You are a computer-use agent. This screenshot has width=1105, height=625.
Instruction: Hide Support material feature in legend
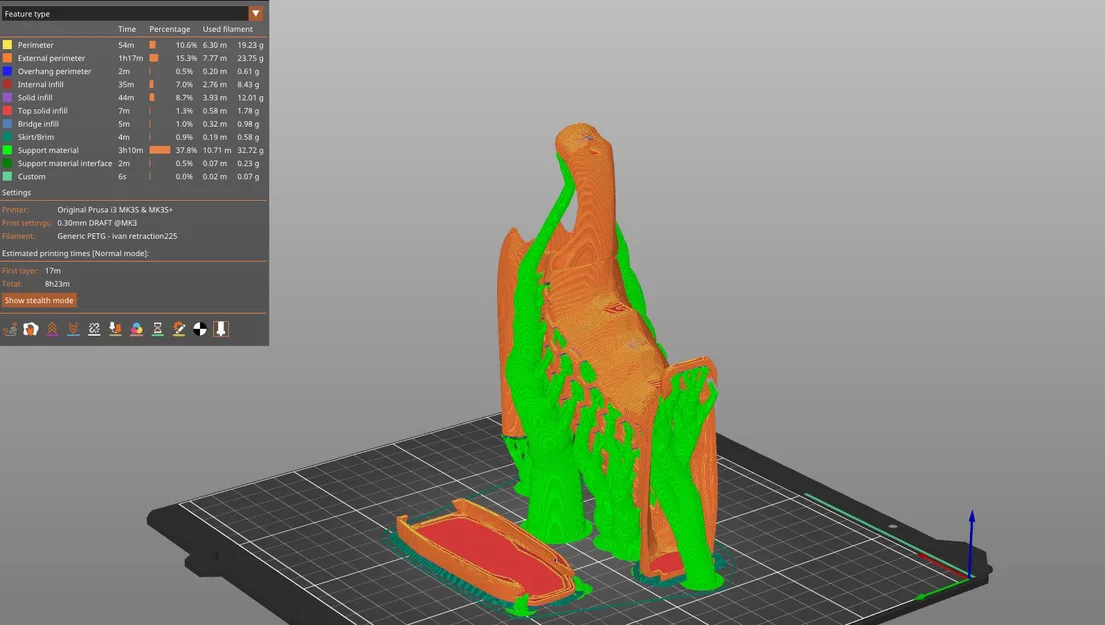point(134,150)
